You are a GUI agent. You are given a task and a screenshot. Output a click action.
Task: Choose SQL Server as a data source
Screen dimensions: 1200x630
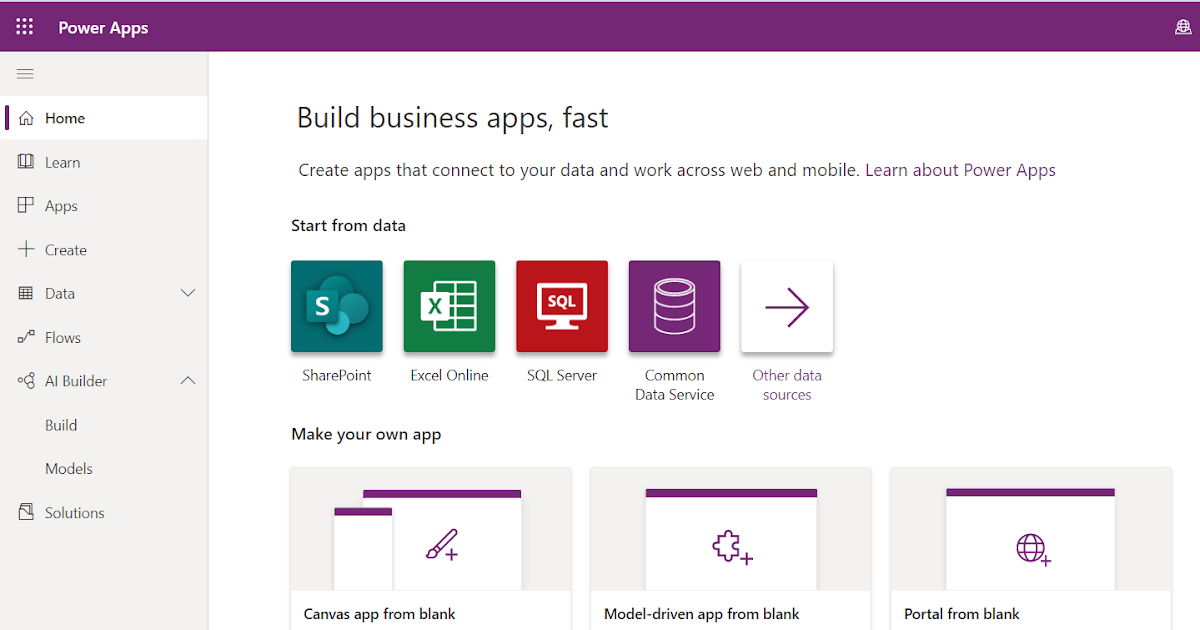(x=561, y=306)
